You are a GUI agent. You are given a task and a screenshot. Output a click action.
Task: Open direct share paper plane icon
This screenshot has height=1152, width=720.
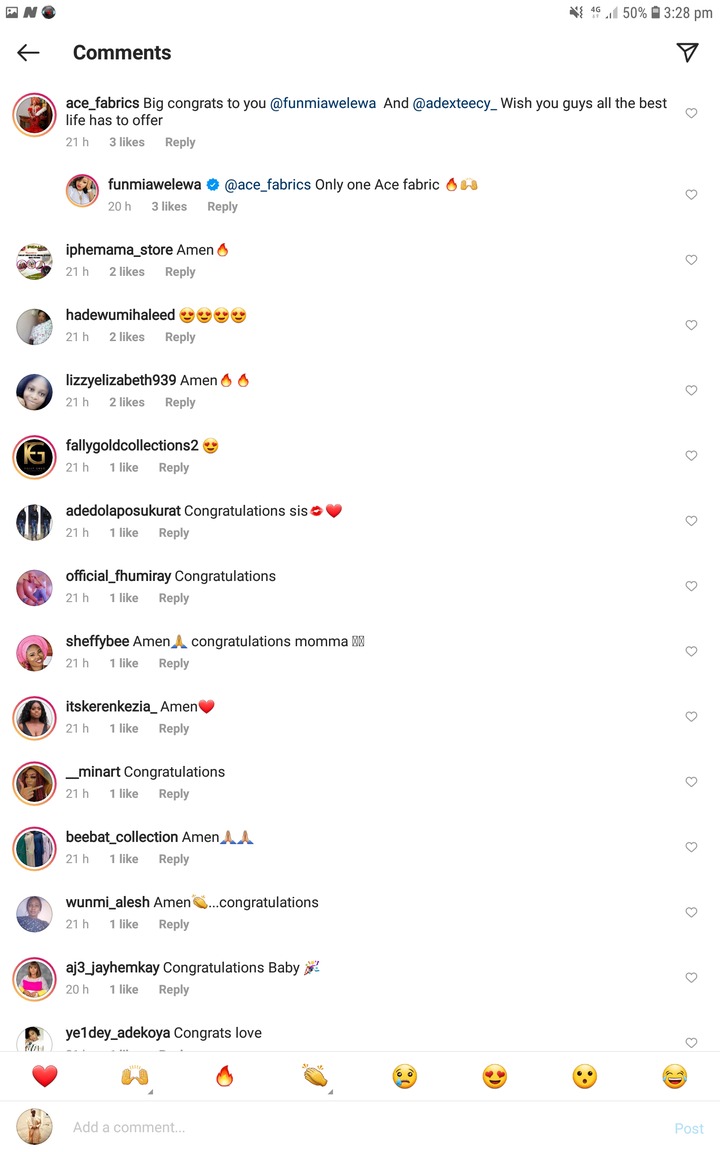coord(687,52)
